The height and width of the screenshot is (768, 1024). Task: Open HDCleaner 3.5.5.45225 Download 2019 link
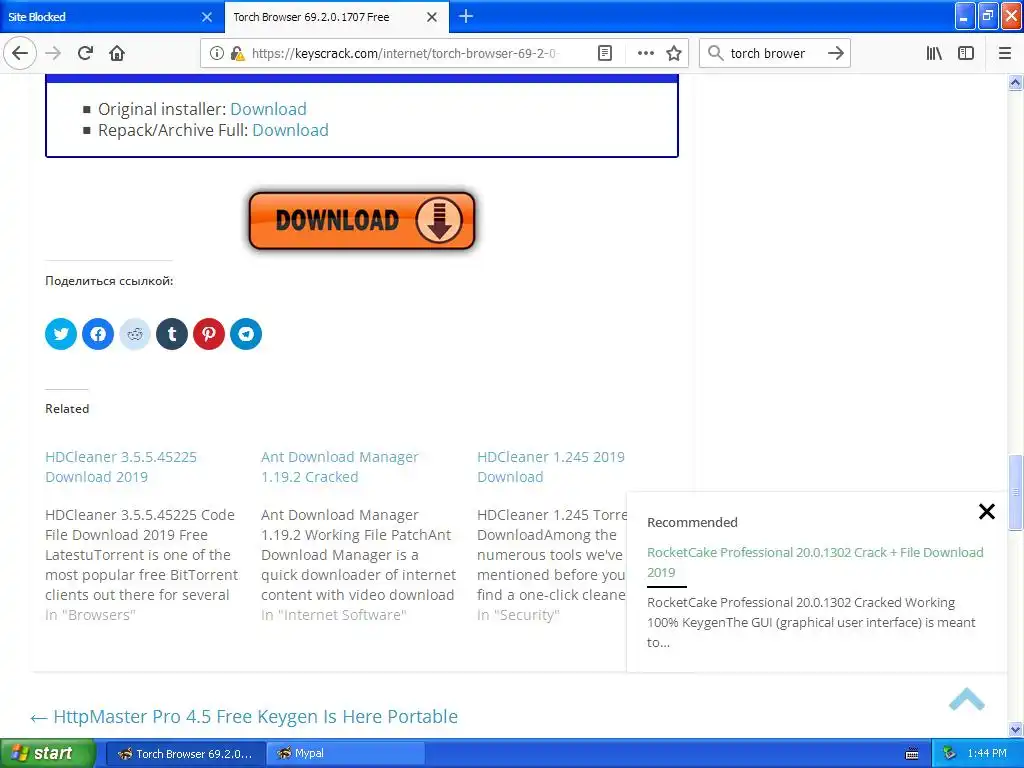[121, 467]
